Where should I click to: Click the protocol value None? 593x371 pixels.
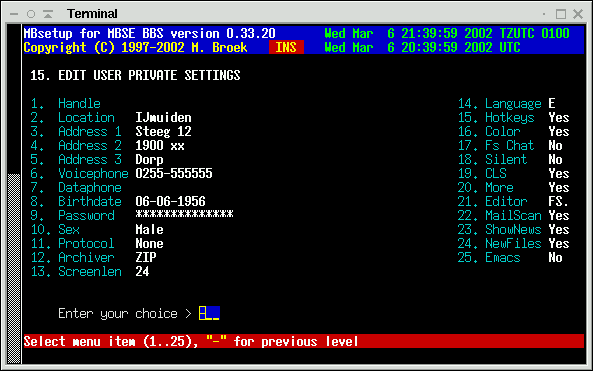point(149,243)
